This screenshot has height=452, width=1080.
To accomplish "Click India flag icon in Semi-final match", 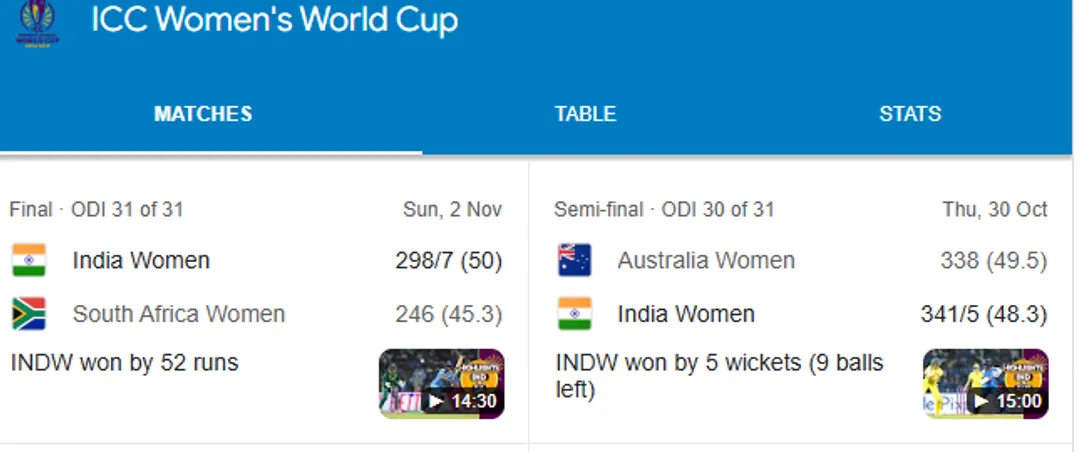I will pos(574,314).
